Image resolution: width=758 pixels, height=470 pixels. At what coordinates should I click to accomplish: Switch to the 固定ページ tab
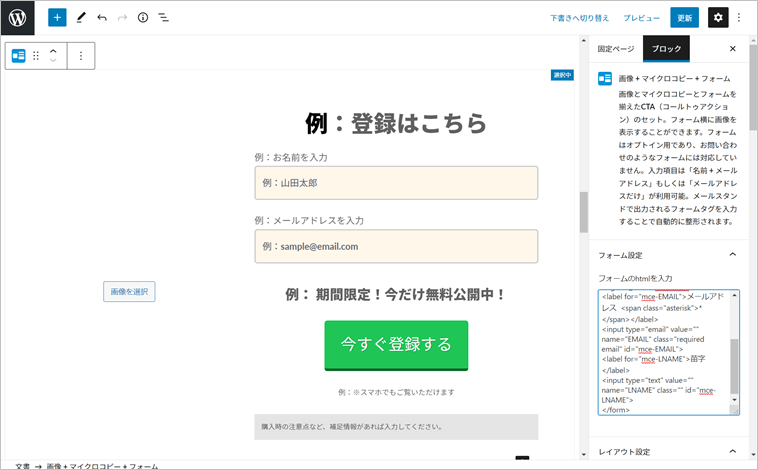pyautogui.click(x=615, y=48)
